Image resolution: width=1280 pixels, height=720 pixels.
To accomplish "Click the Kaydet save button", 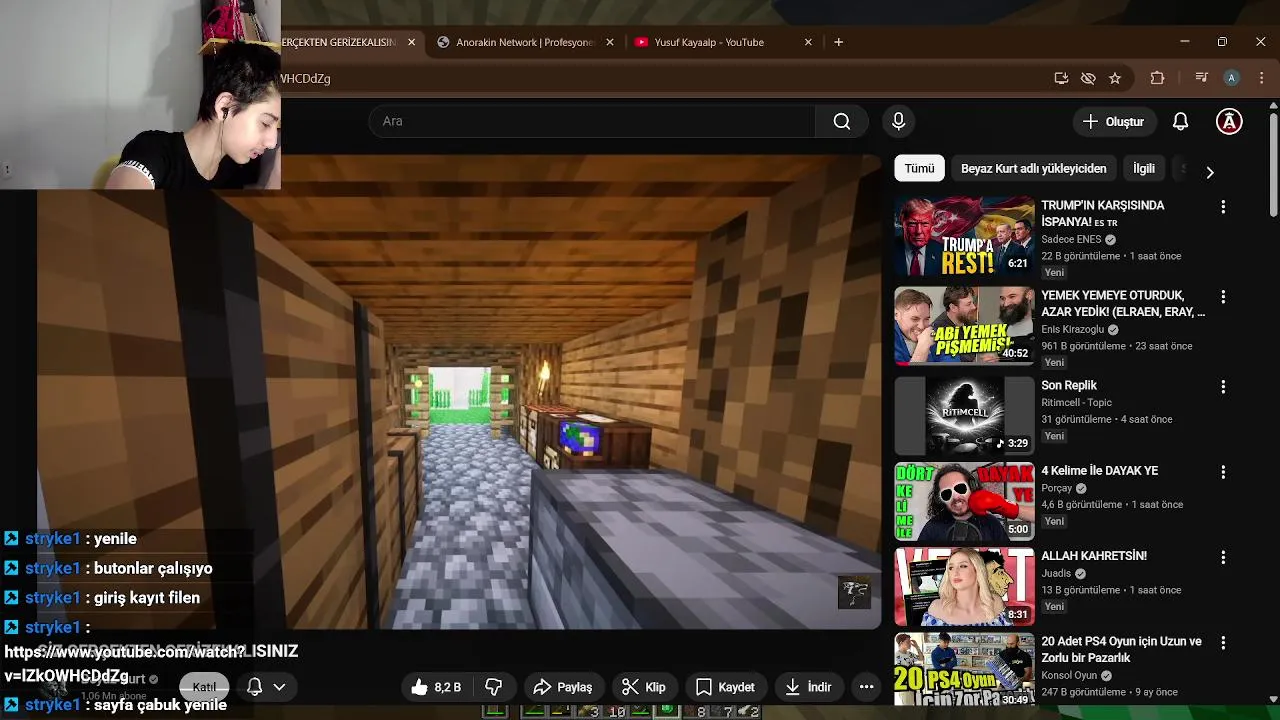I will pyautogui.click(x=725, y=687).
